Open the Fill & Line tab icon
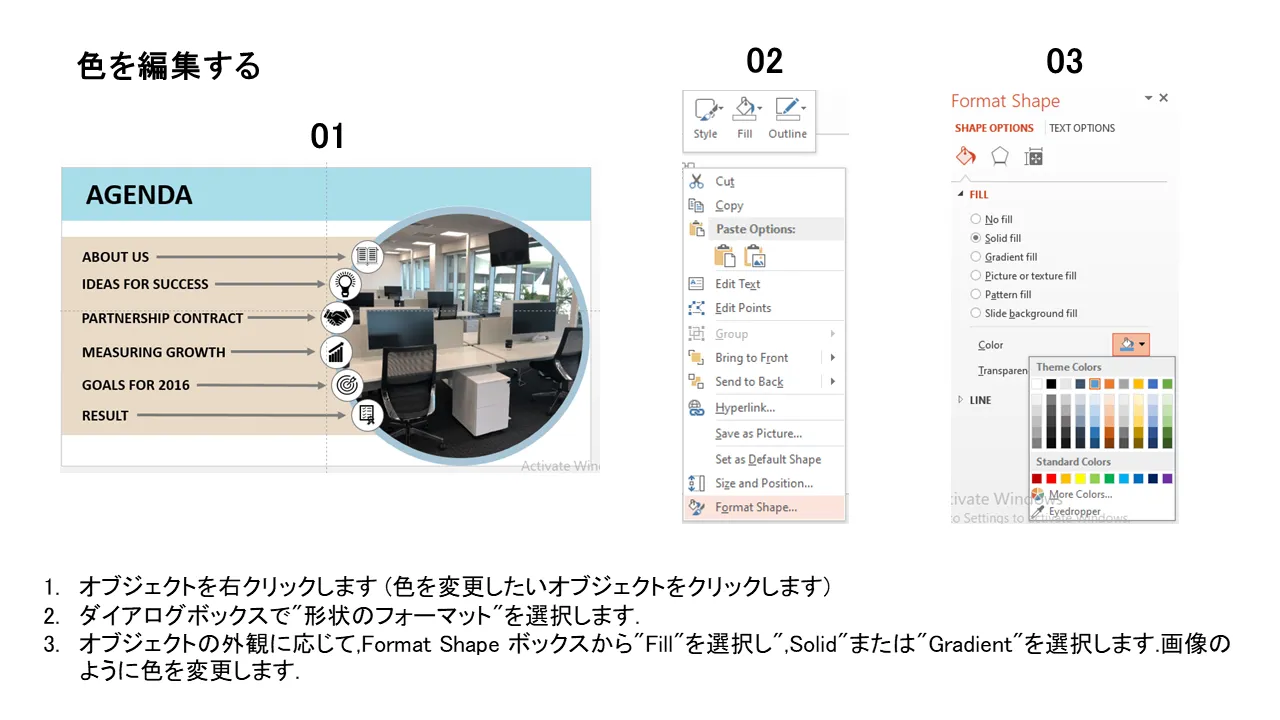Image resolution: width=1280 pixels, height=720 pixels. 966,157
